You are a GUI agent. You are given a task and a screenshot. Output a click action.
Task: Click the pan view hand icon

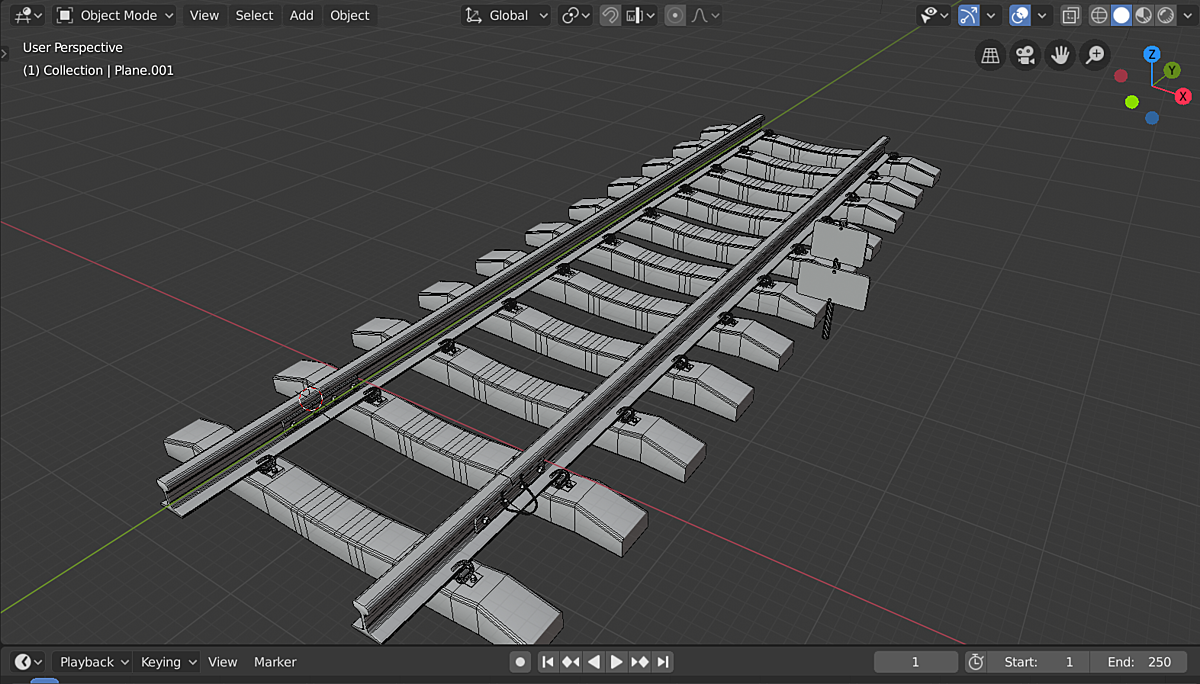(1060, 55)
